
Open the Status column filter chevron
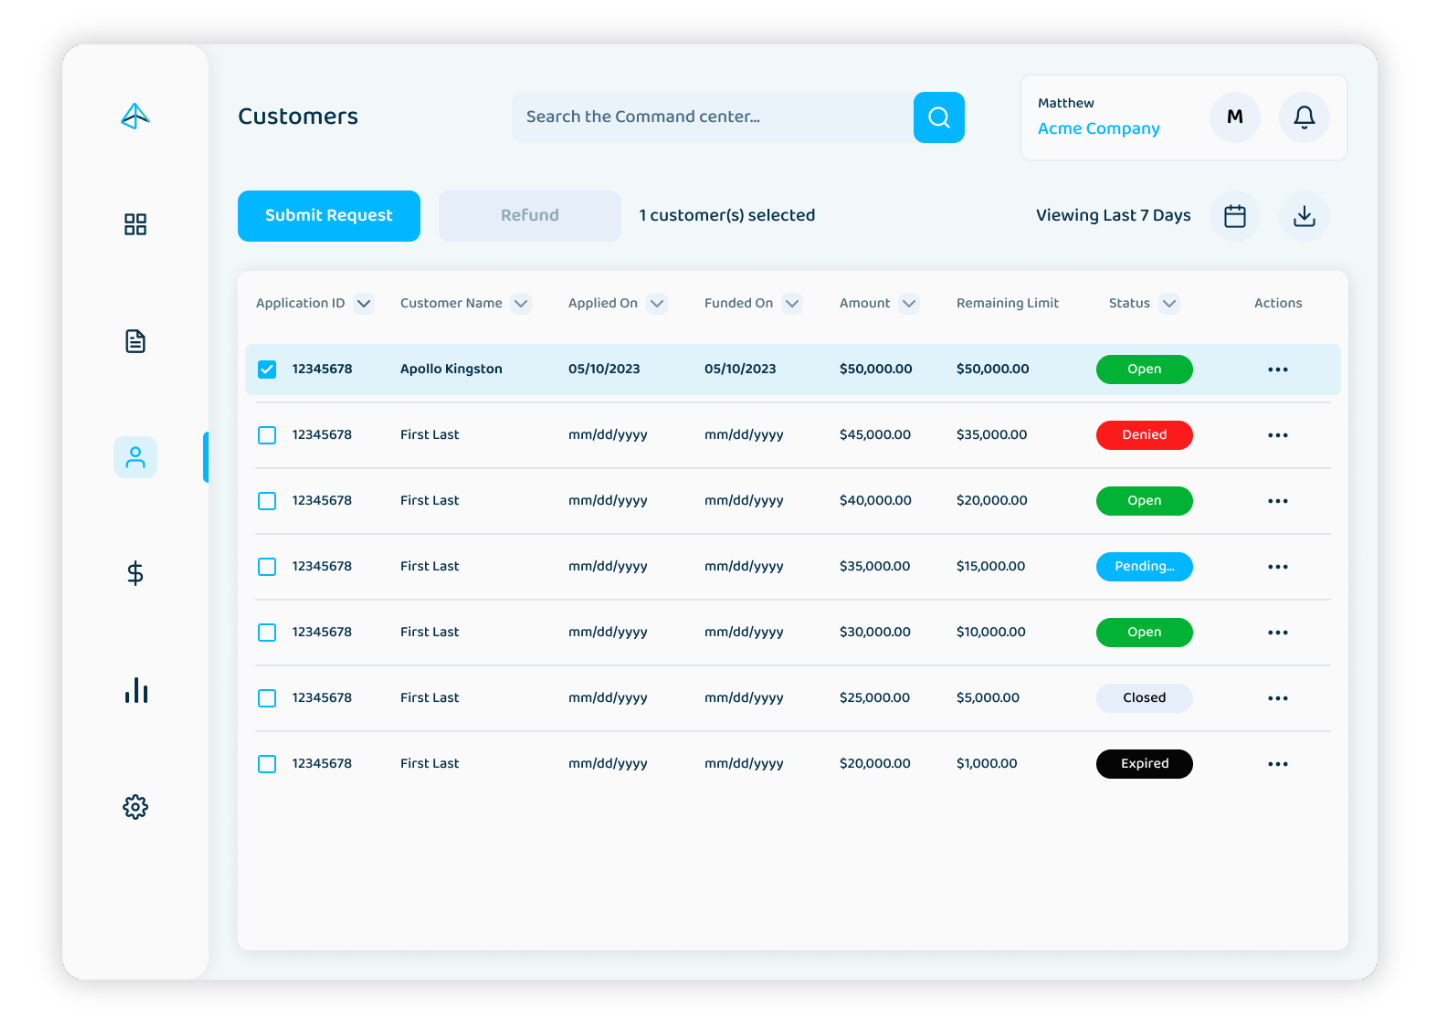(x=1169, y=304)
